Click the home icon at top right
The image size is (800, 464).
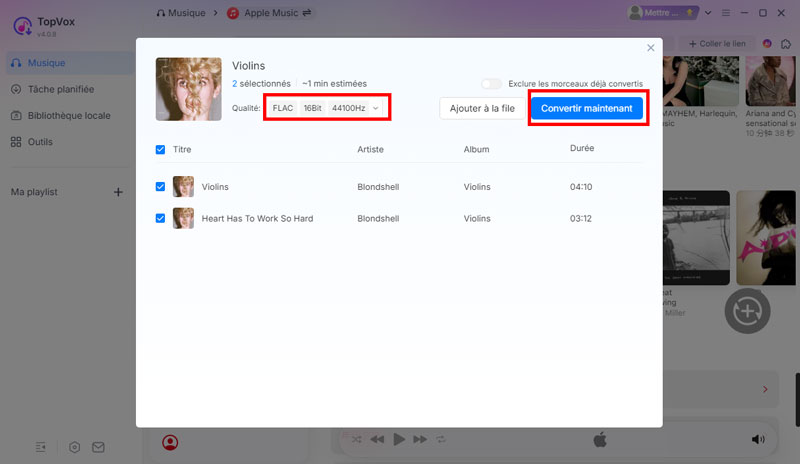(x=786, y=44)
